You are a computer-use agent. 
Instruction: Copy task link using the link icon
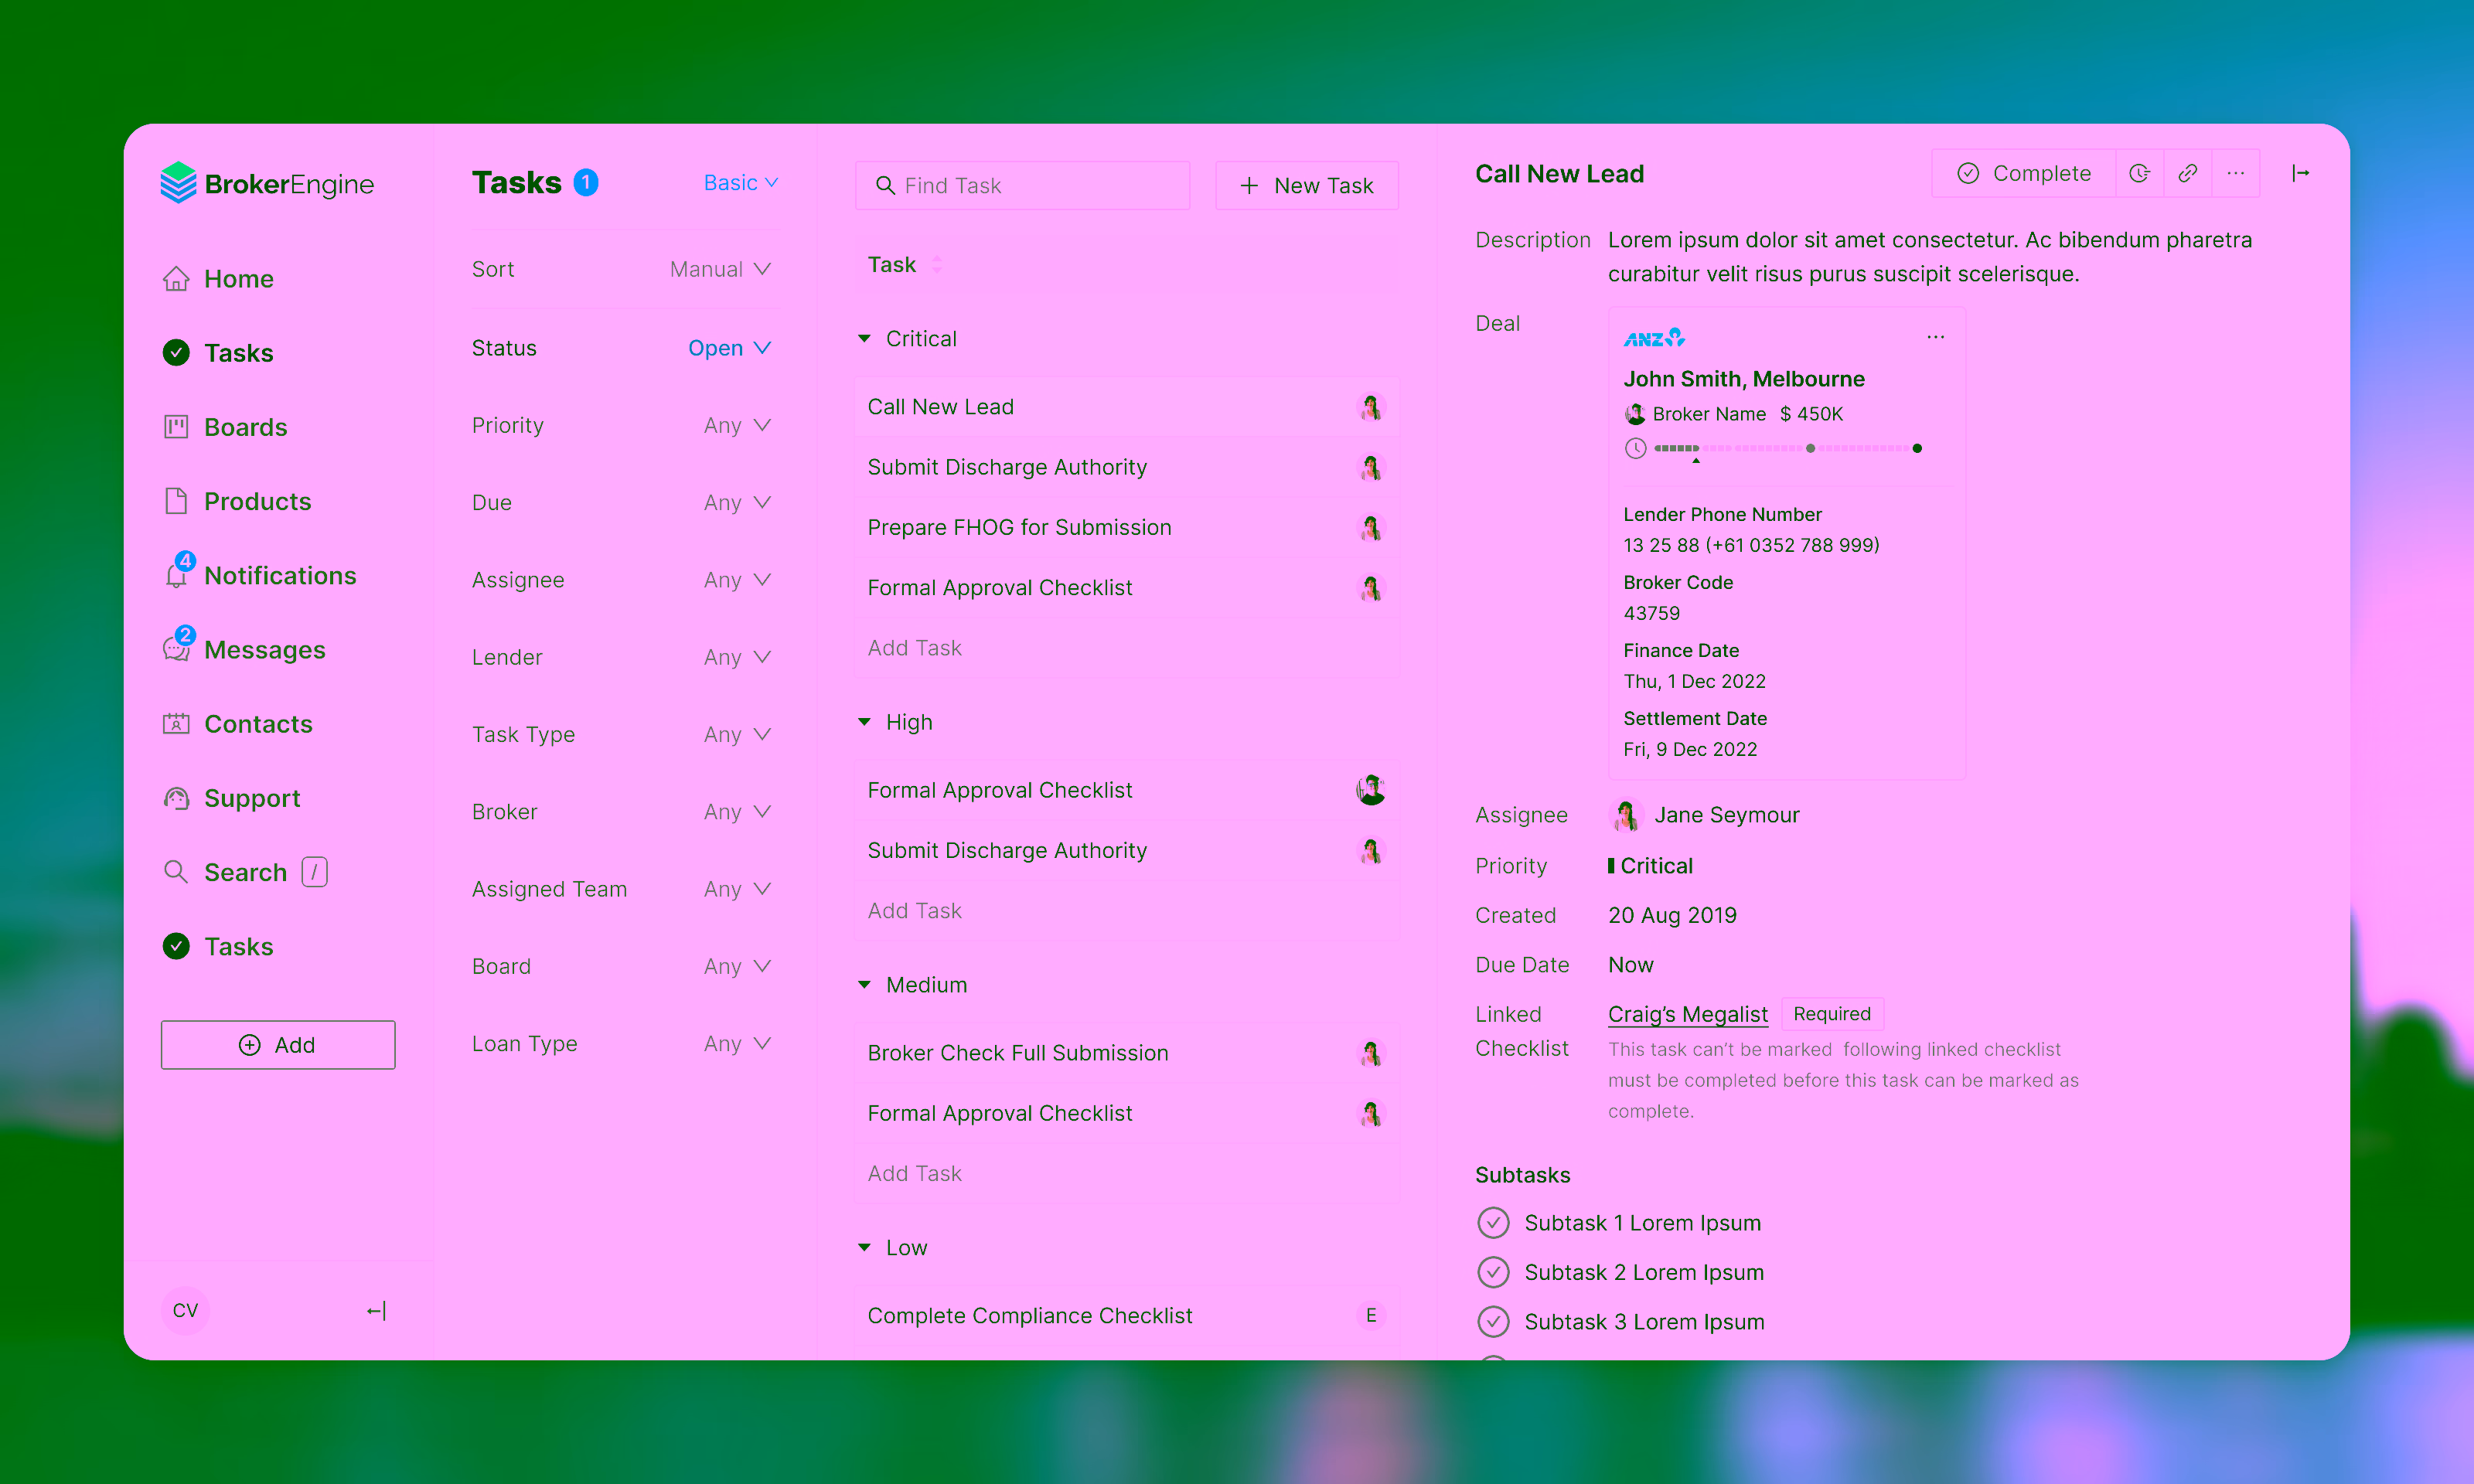[2188, 172]
